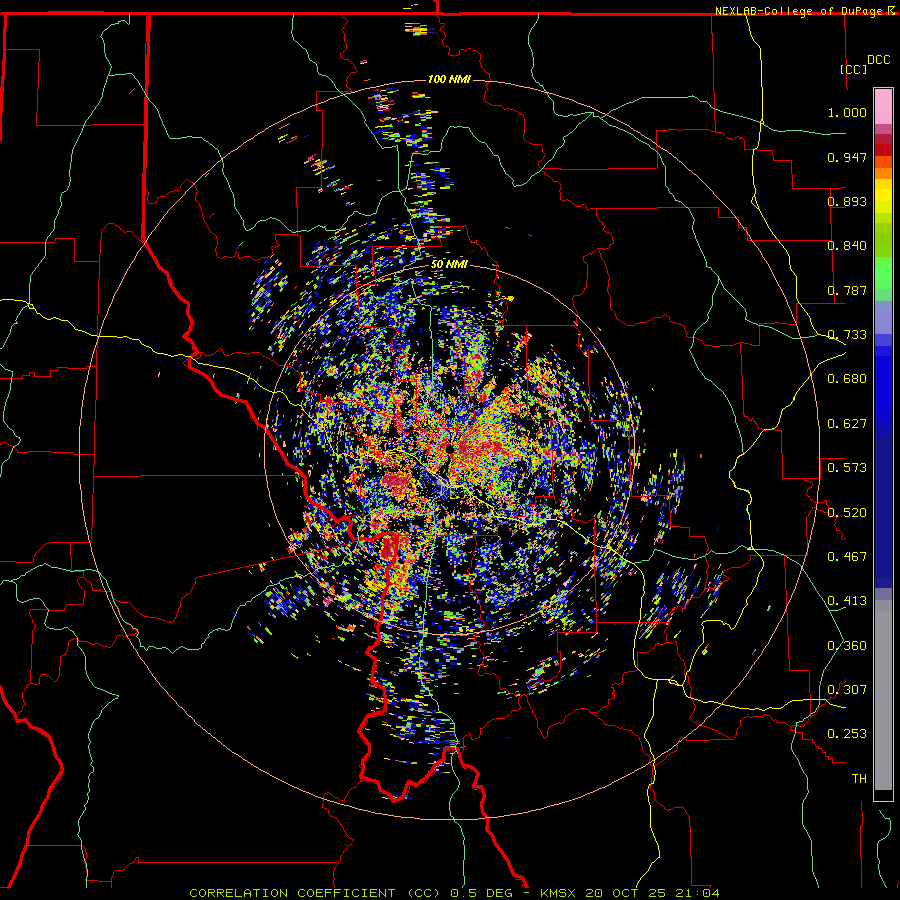Screen dimensions: 900x900
Task: Click the 0.733 legend value
Action: click(847, 335)
